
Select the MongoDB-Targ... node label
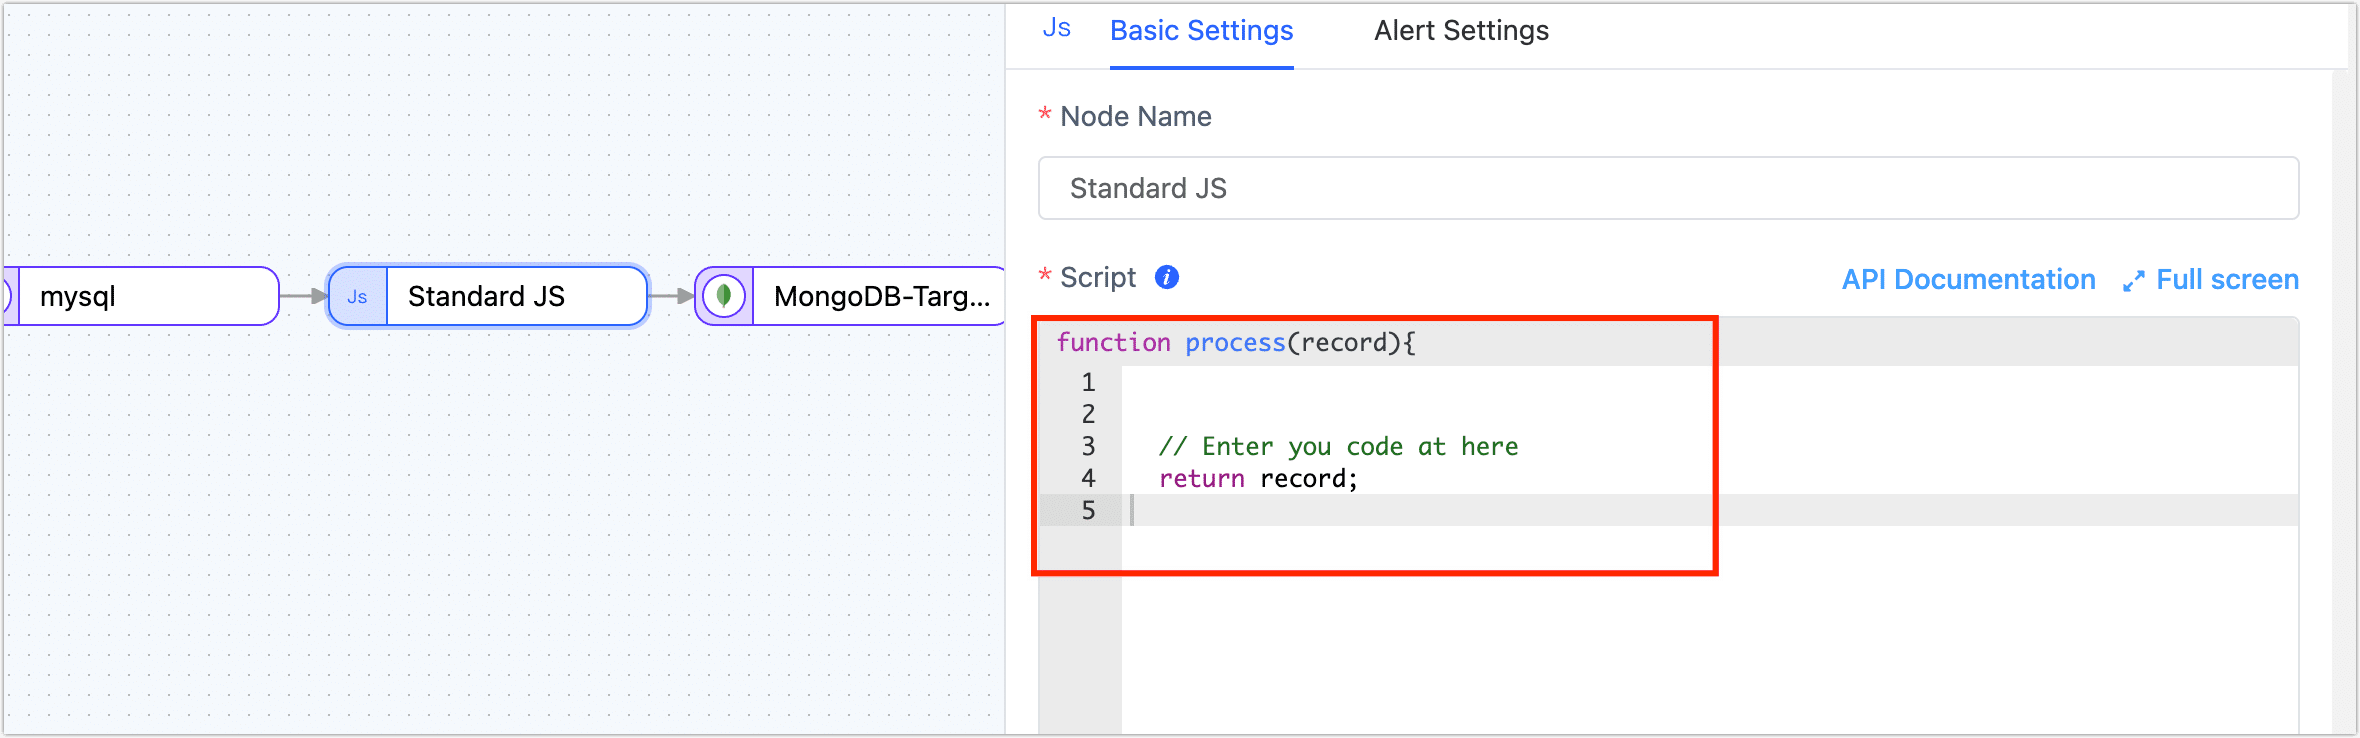[881, 297]
